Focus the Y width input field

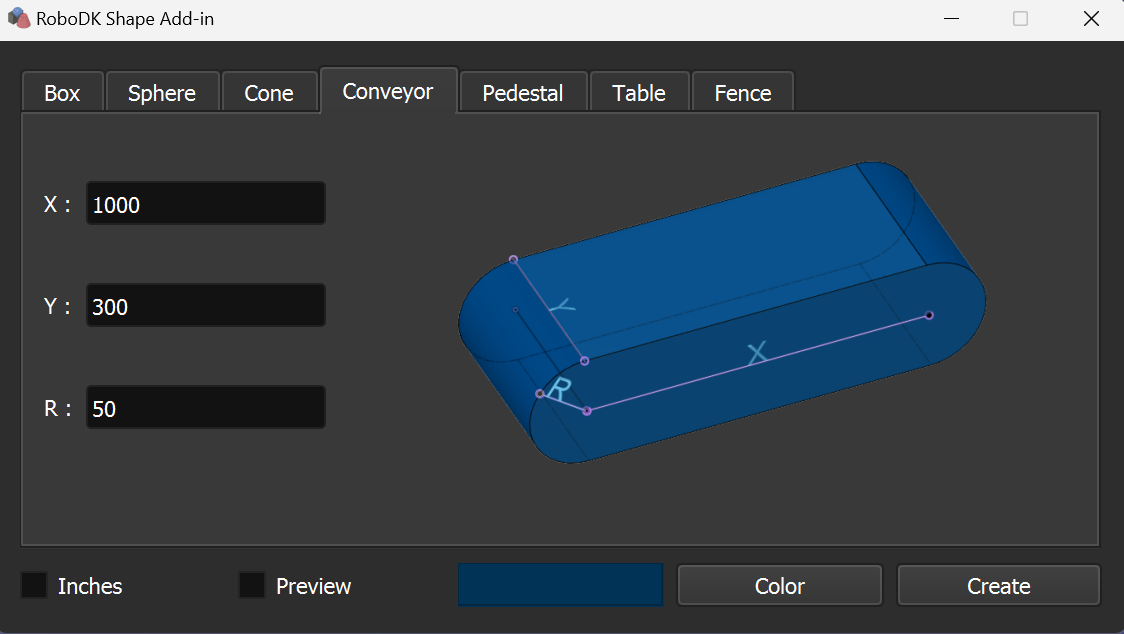tap(205, 306)
